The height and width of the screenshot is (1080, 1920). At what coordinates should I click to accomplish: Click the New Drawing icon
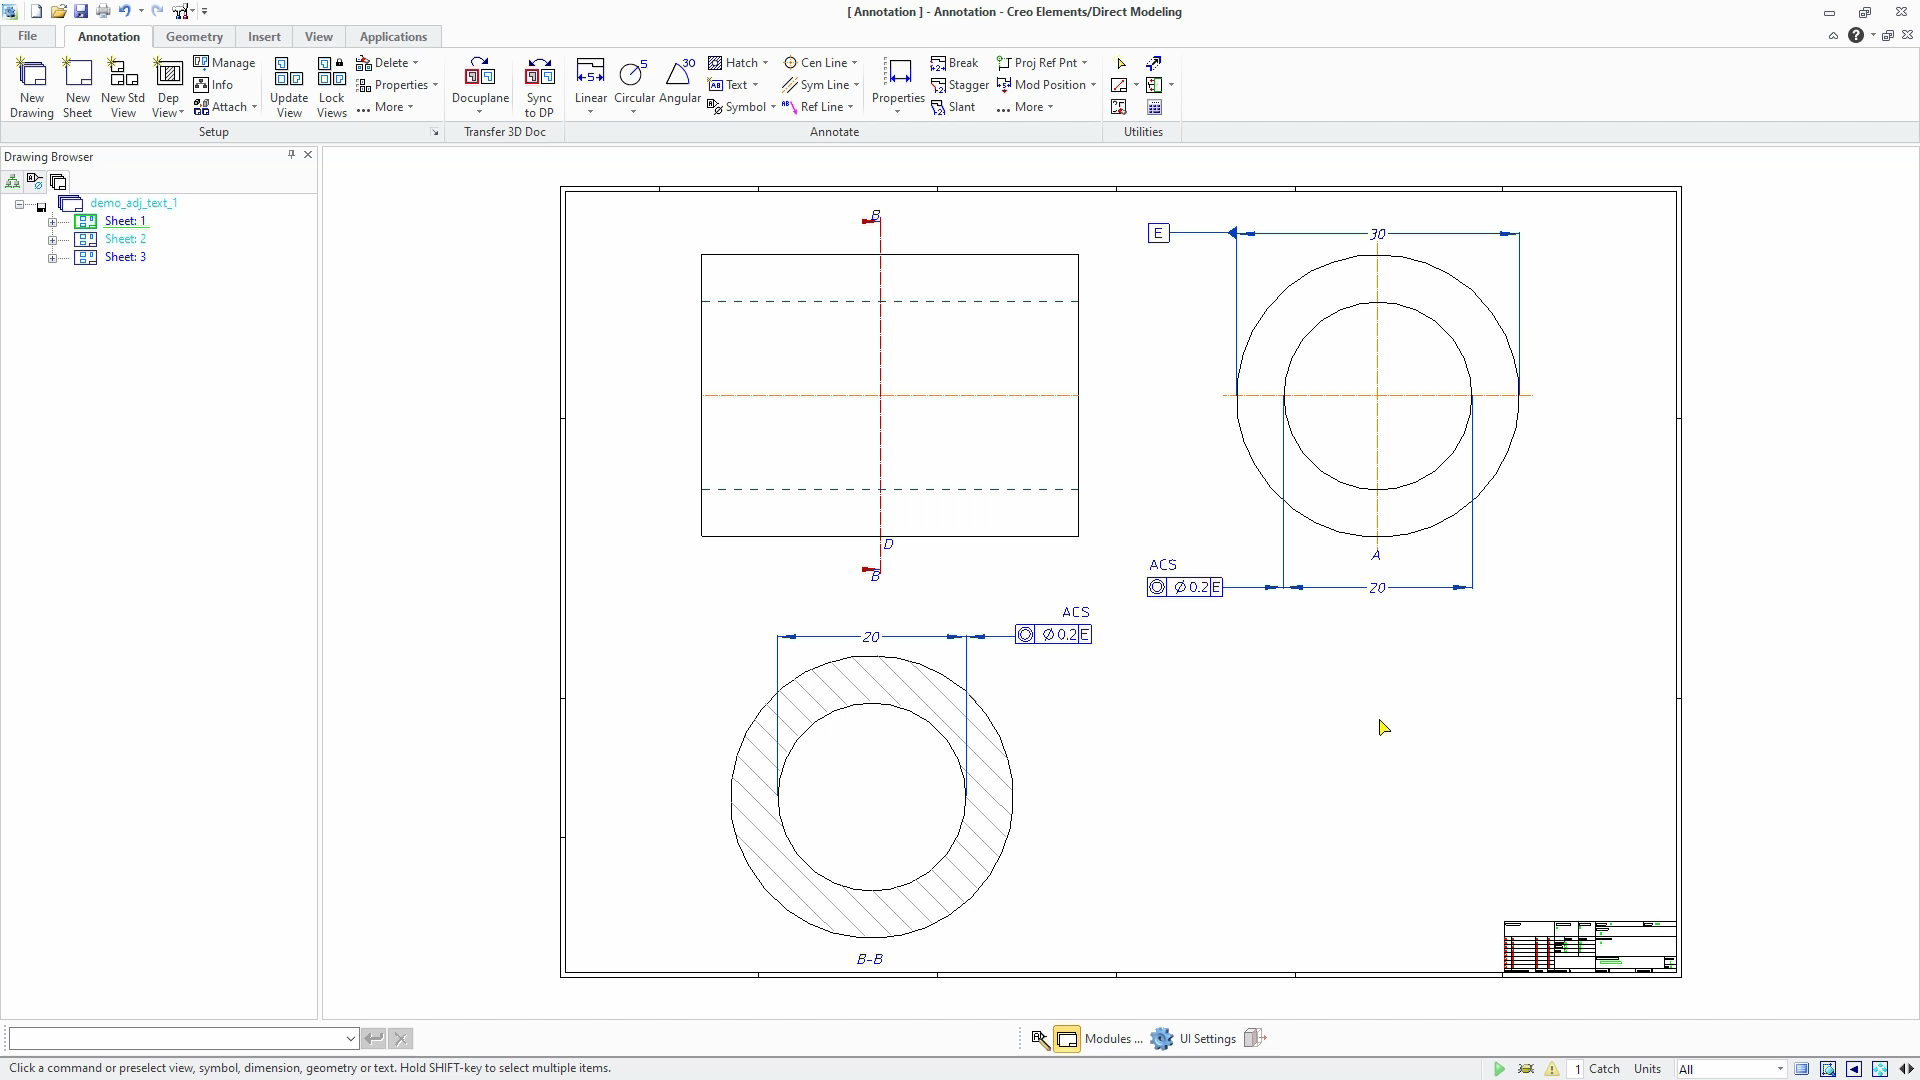tap(32, 87)
